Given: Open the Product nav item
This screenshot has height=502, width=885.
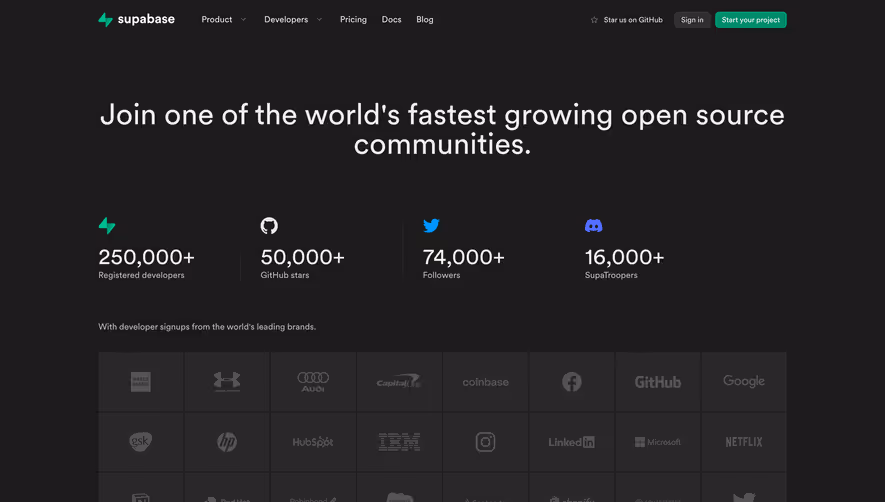Looking at the screenshot, I should click(x=217, y=20).
